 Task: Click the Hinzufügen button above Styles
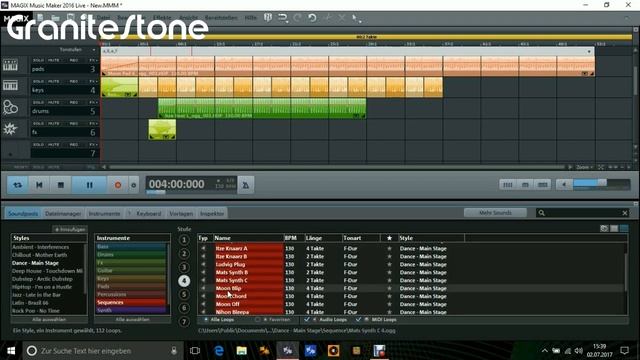[70, 229]
